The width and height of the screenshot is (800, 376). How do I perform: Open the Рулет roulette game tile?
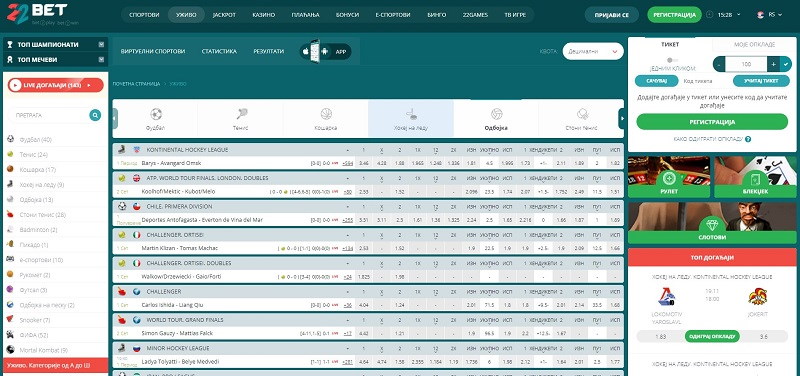pos(668,177)
